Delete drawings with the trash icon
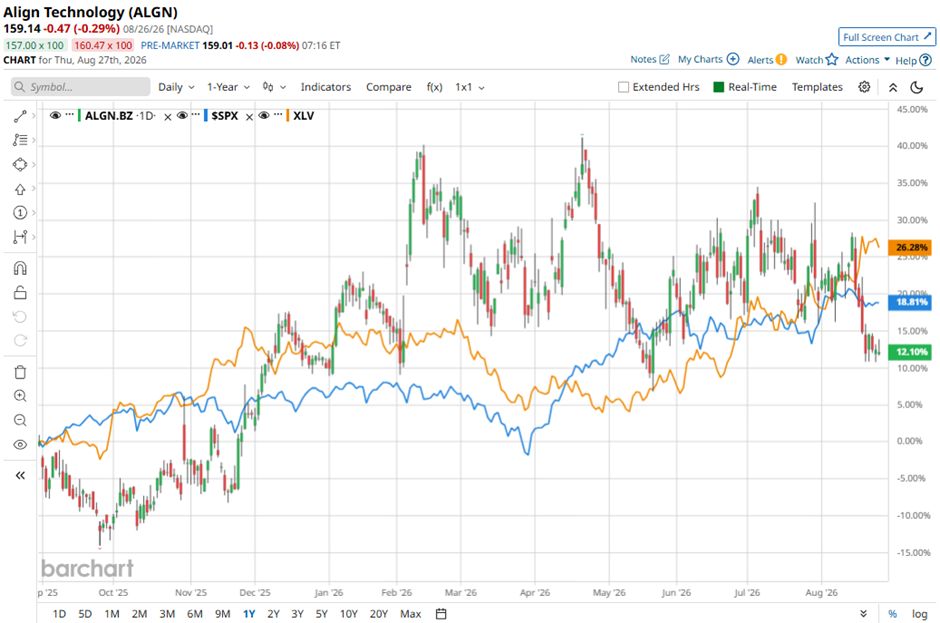Screen dimensions: 940x623 [20, 372]
